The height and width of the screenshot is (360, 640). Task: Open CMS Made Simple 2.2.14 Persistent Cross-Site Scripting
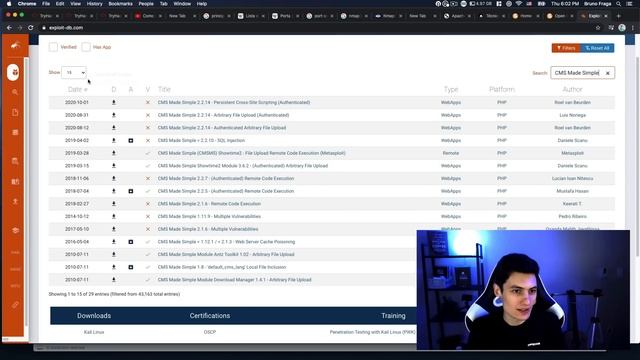tap(234, 102)
